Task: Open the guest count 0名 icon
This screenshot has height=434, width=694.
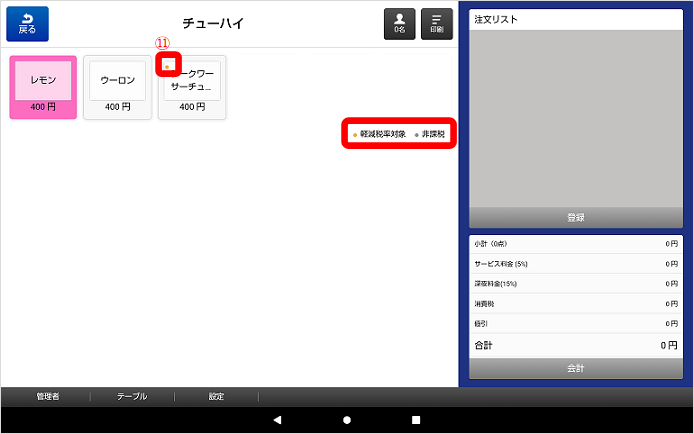Action: tap(399, 24)
